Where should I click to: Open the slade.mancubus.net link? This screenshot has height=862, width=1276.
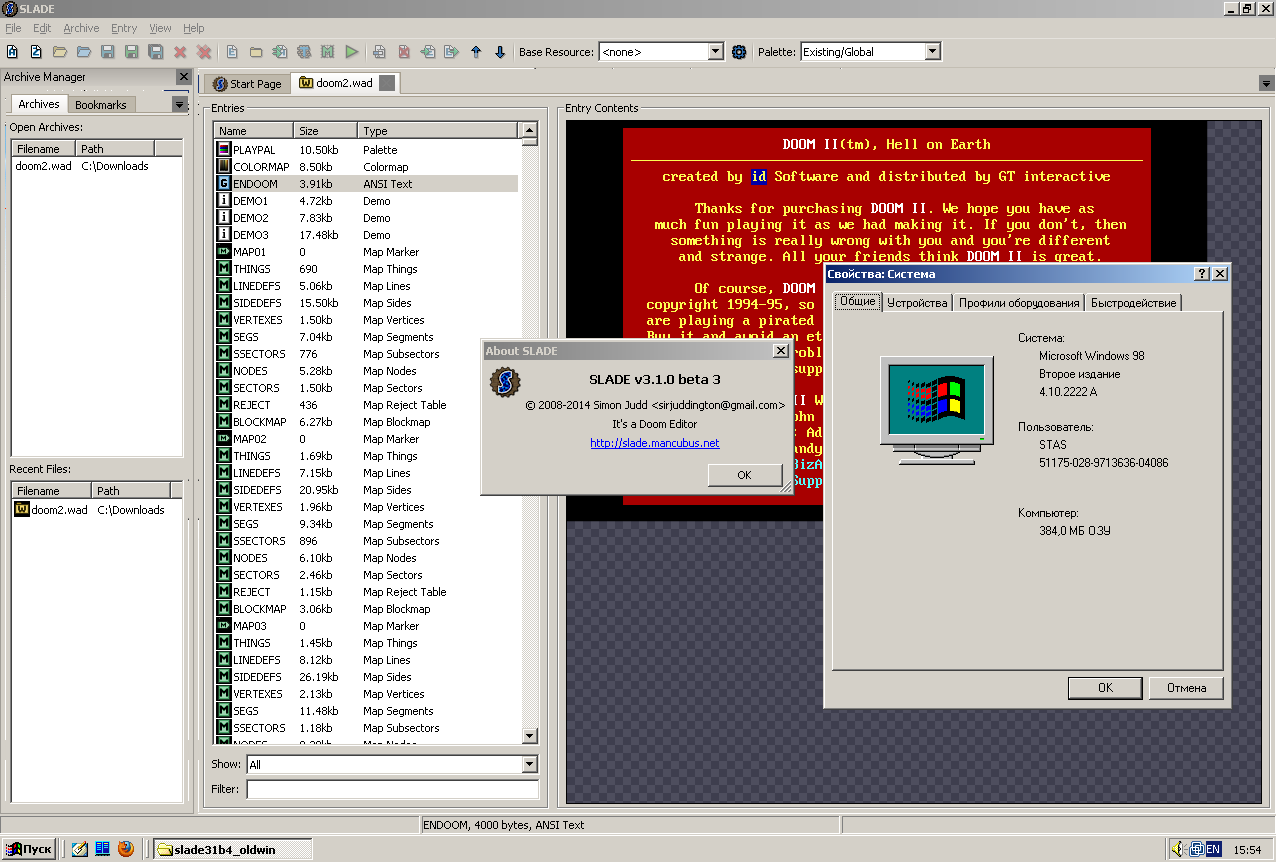coord(654,443)
